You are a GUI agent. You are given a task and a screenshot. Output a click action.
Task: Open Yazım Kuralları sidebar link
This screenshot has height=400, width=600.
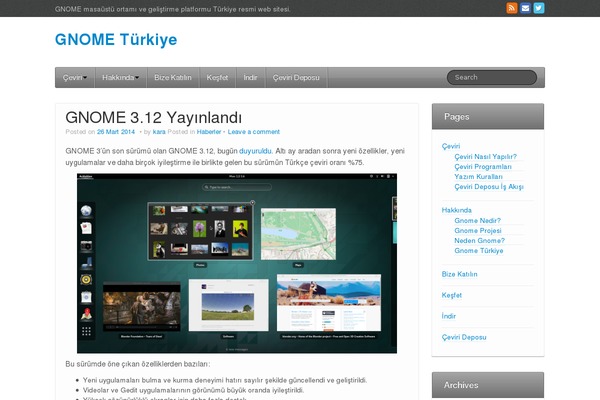478,176
